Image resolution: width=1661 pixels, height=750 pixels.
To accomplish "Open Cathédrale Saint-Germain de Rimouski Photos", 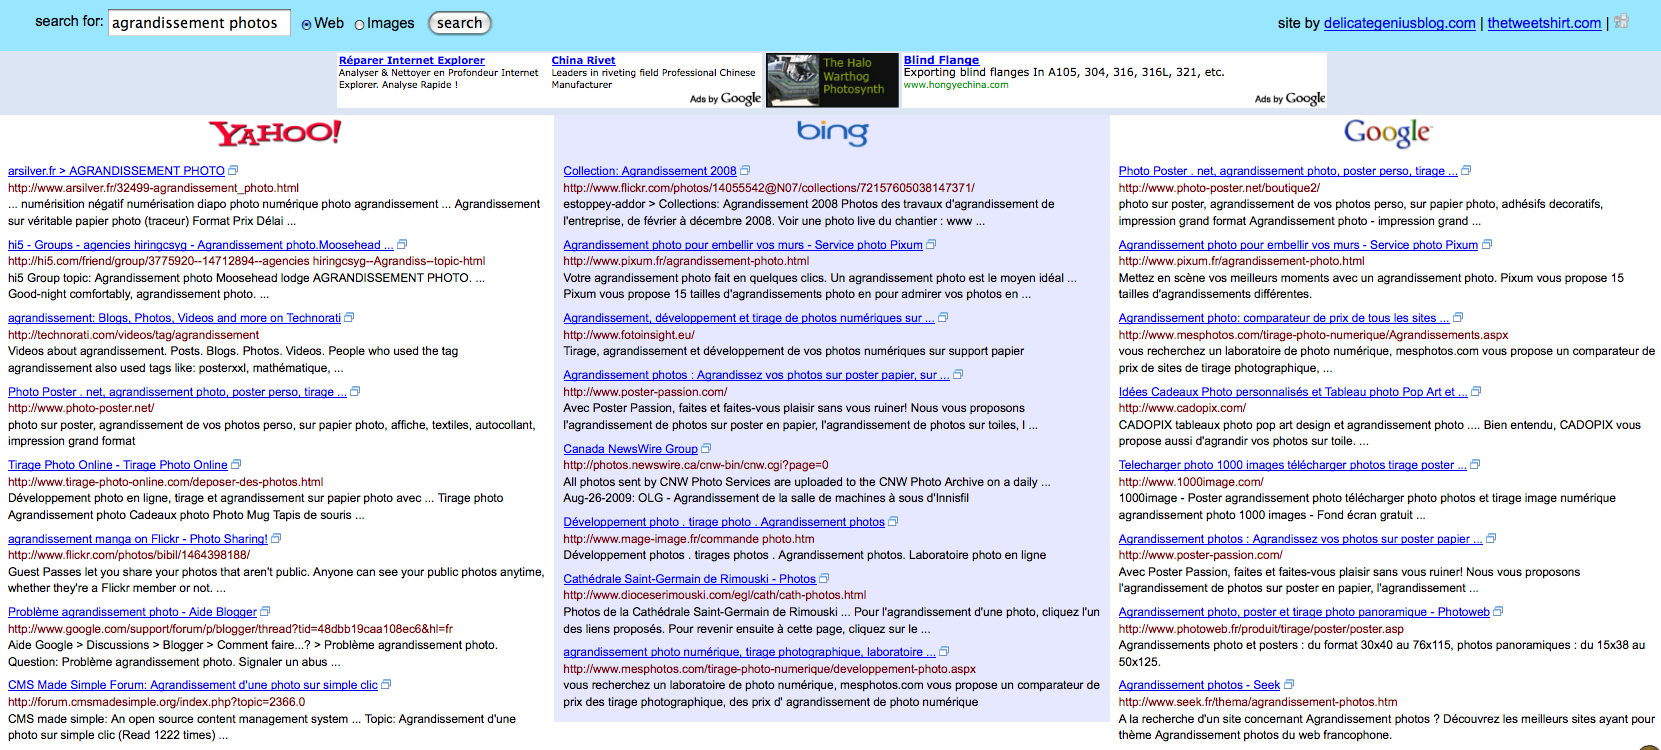I will click(x=689, y=579).
